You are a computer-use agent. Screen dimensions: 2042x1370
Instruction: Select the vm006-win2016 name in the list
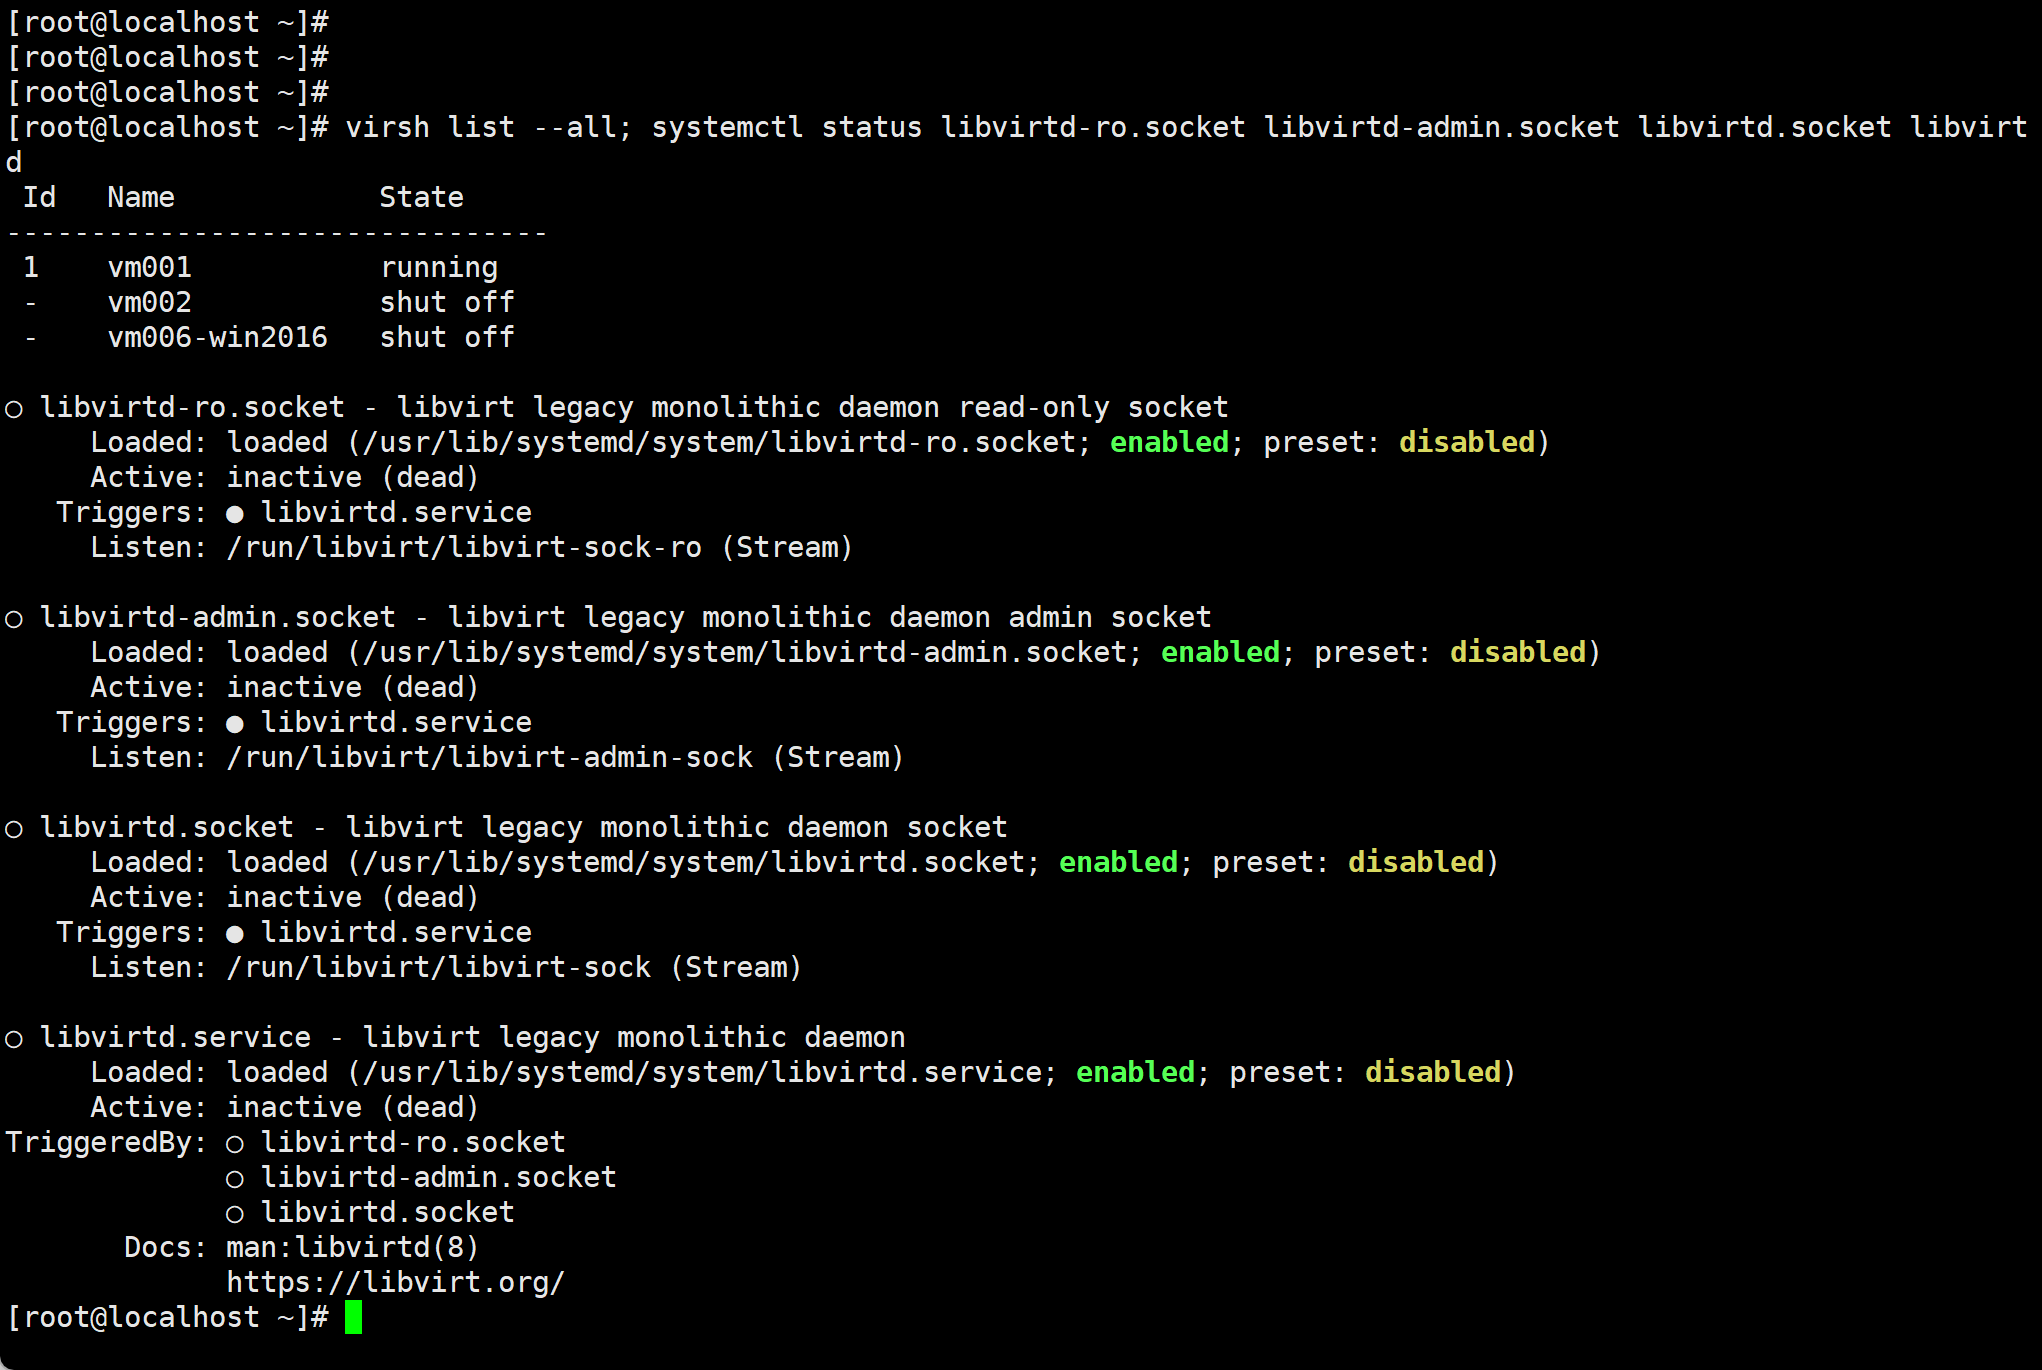tap(217, 337)
